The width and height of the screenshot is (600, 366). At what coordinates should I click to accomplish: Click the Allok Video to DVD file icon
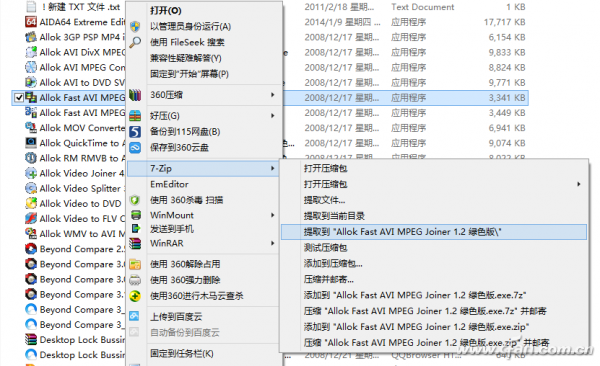[31, 203]
